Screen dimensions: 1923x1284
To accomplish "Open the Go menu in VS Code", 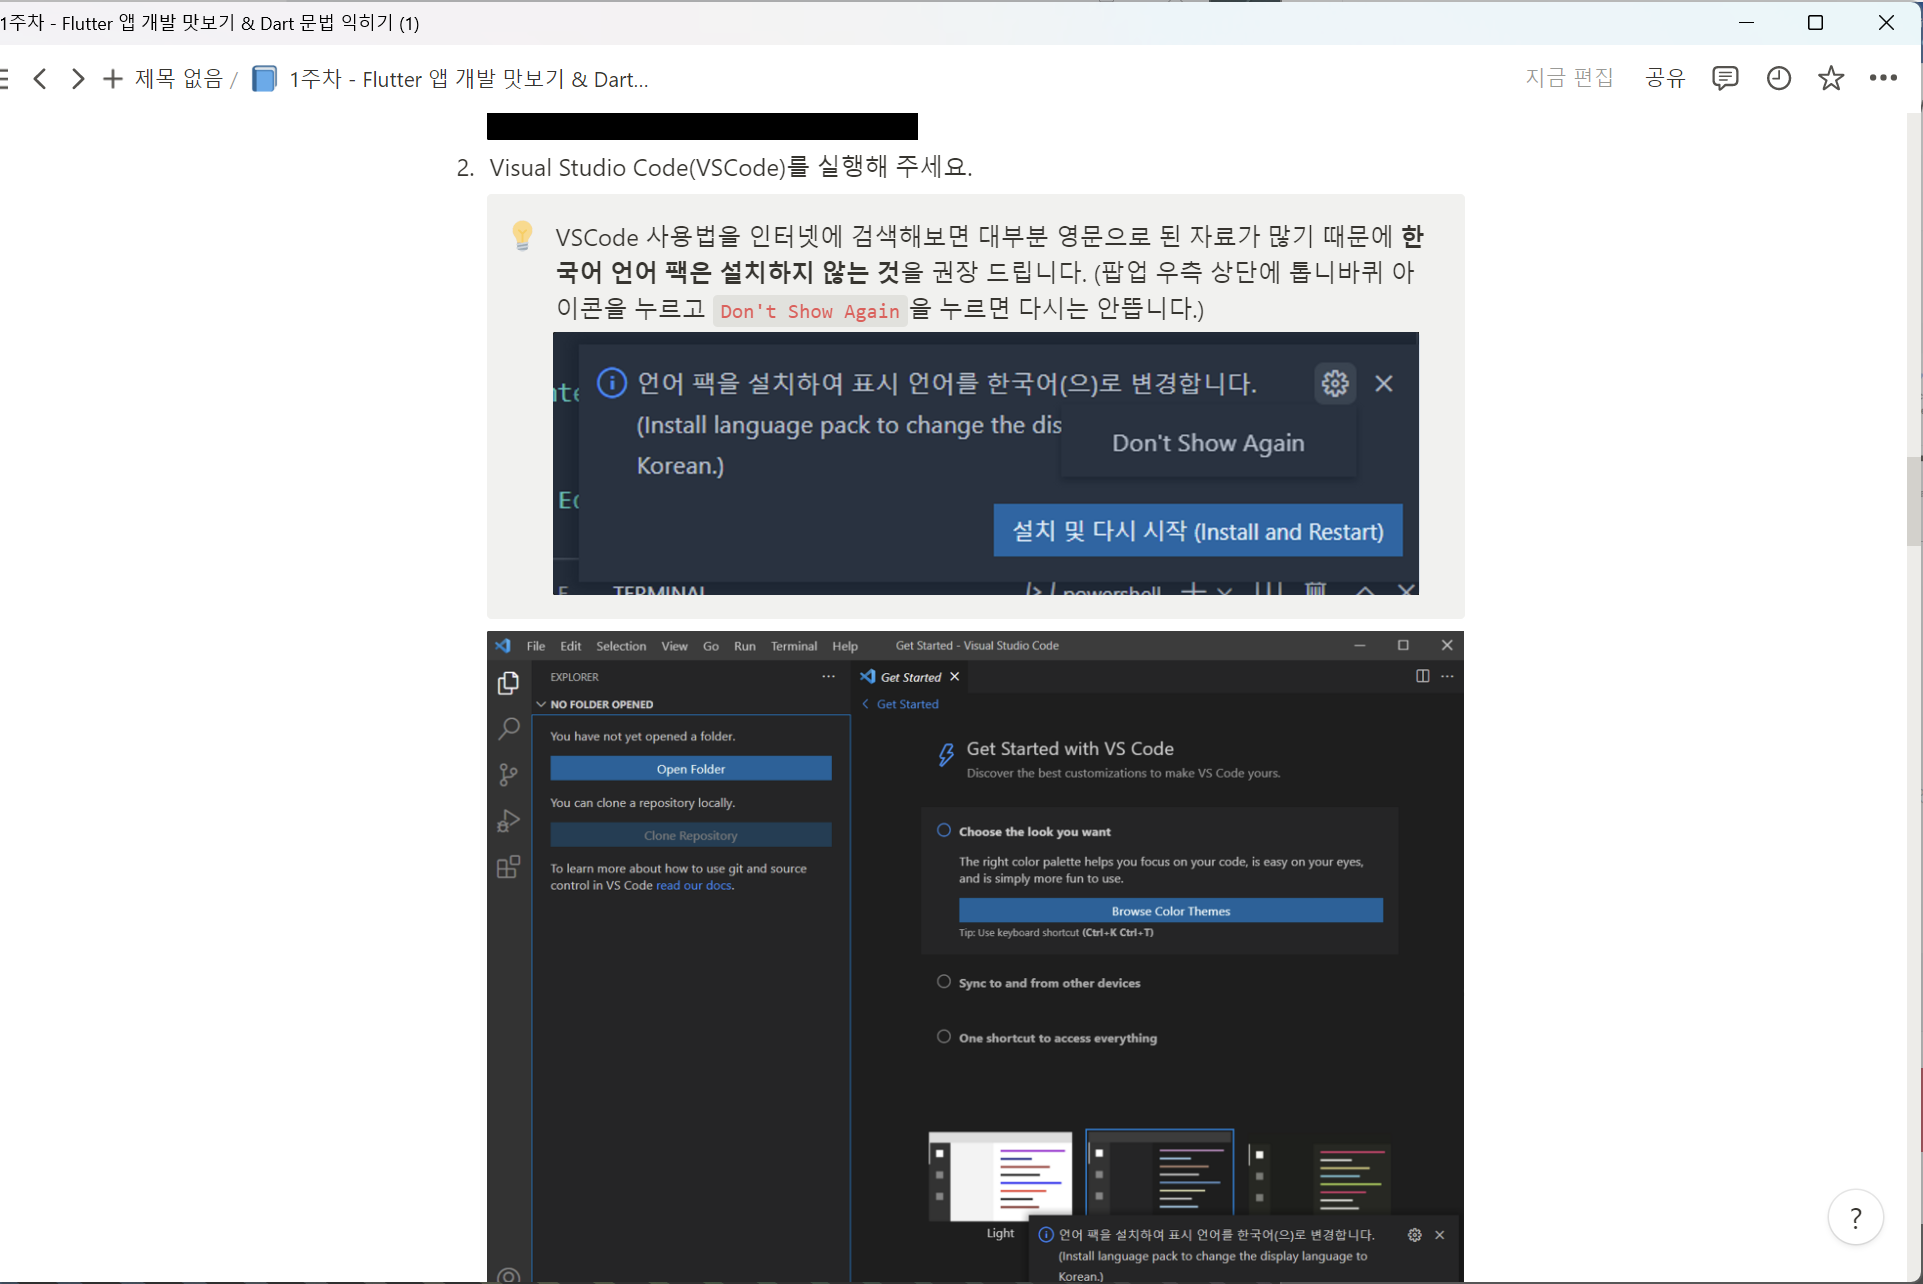I will click(711, 646).
